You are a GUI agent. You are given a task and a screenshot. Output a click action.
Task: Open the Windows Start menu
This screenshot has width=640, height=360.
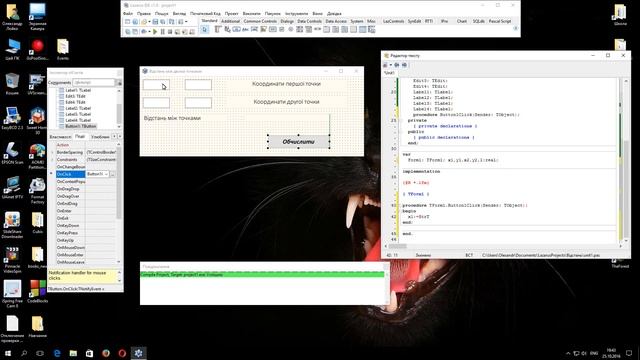[x=8, y=353]
